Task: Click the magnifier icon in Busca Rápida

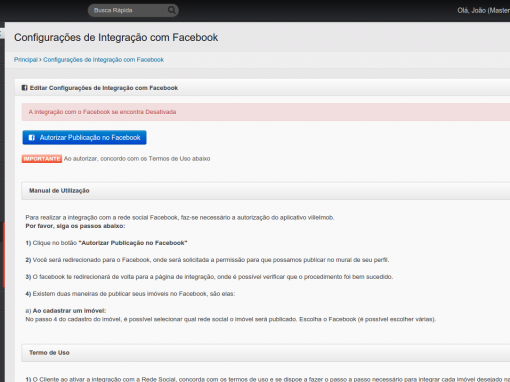Action: (171, 10)
